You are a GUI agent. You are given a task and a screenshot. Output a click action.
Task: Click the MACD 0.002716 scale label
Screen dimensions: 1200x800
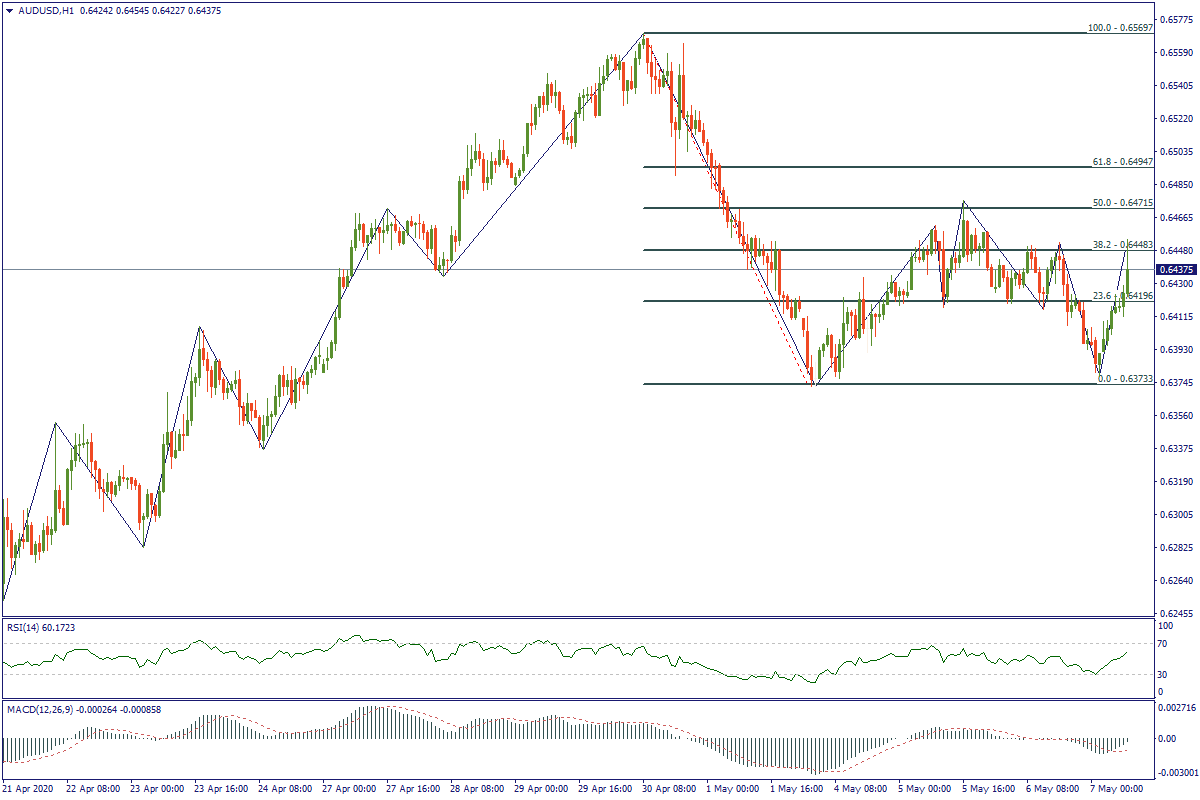pos(1177,707)
